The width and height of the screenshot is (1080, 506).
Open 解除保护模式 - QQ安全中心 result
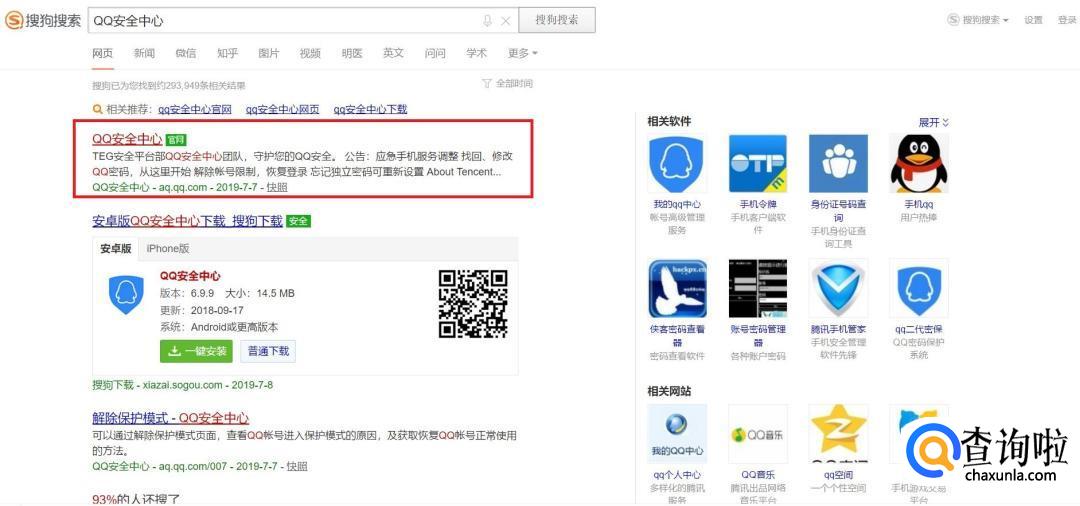tap(171, 418)
